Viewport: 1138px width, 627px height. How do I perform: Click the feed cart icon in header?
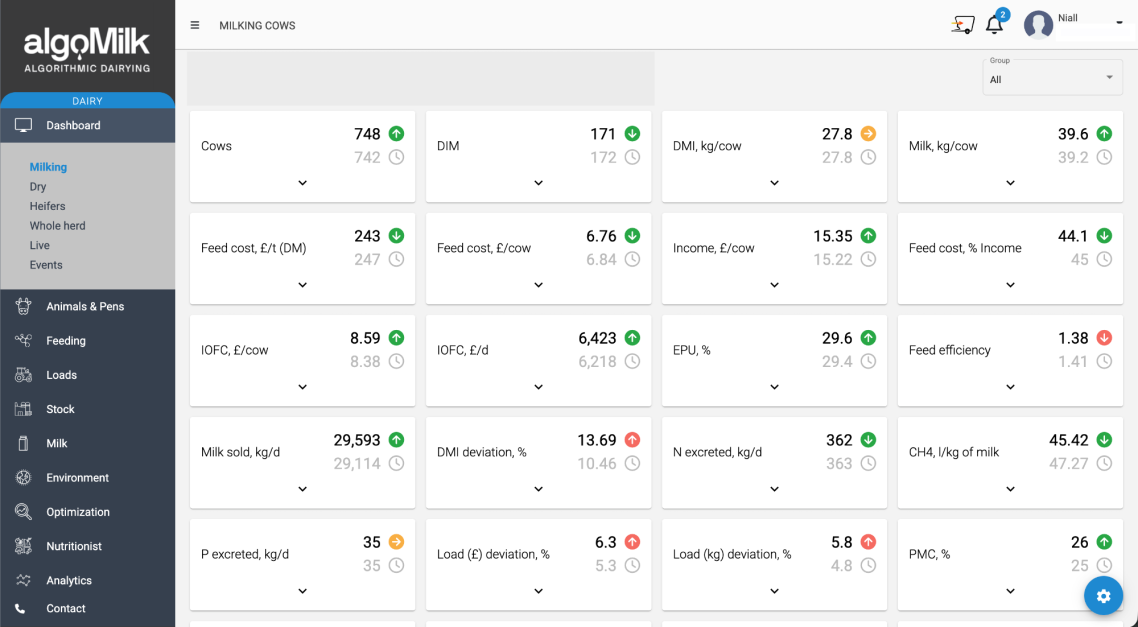pos(962,25)
